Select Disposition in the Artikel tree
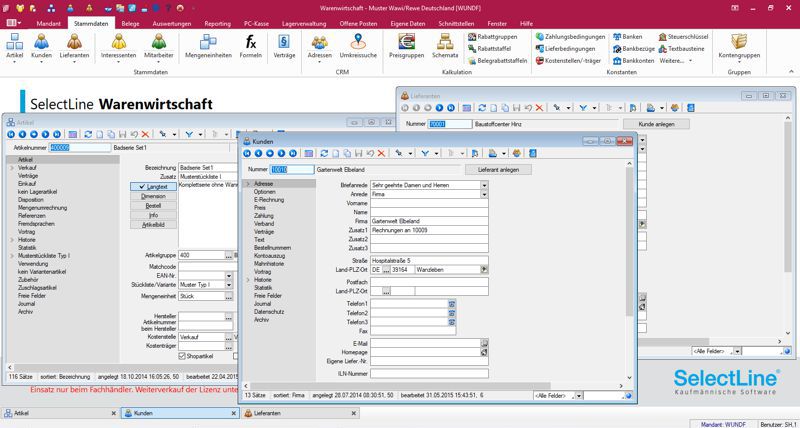 point(31,199)
